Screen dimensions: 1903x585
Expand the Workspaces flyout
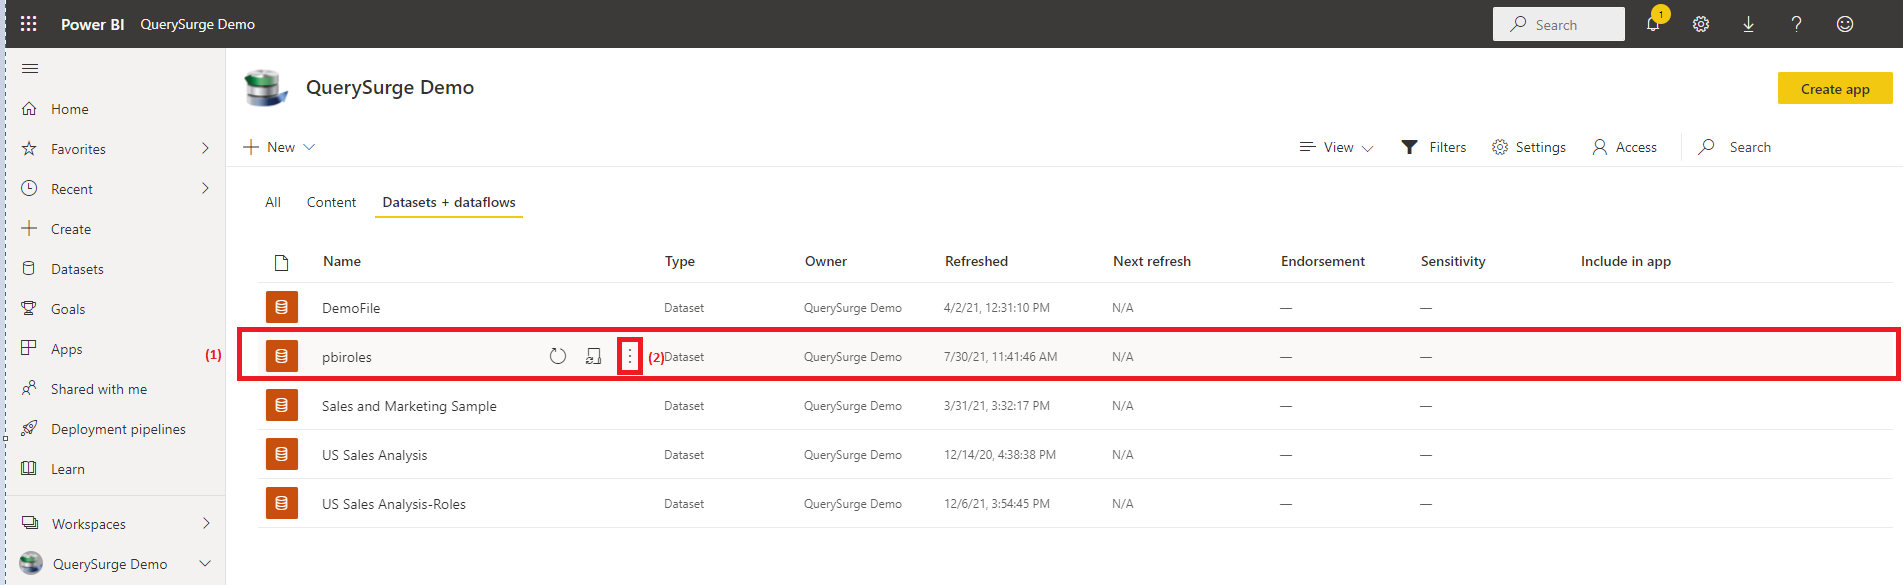(x=206, y=523)
